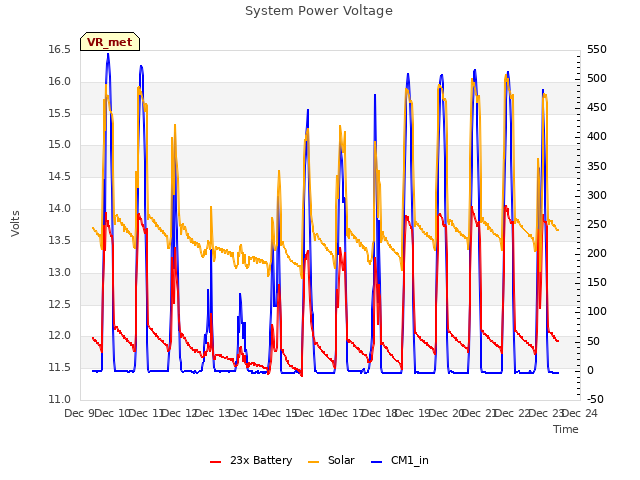Click the 13.0 left axis tick label

click(59, 272)
